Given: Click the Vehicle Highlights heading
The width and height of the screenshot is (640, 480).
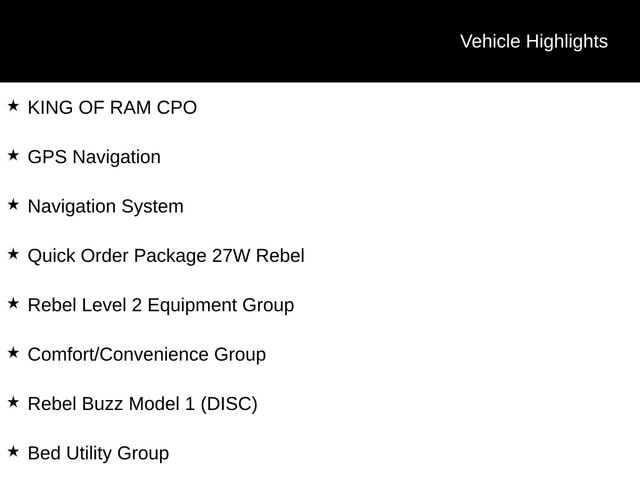Looking at the screenshot, I should [534, 42].
